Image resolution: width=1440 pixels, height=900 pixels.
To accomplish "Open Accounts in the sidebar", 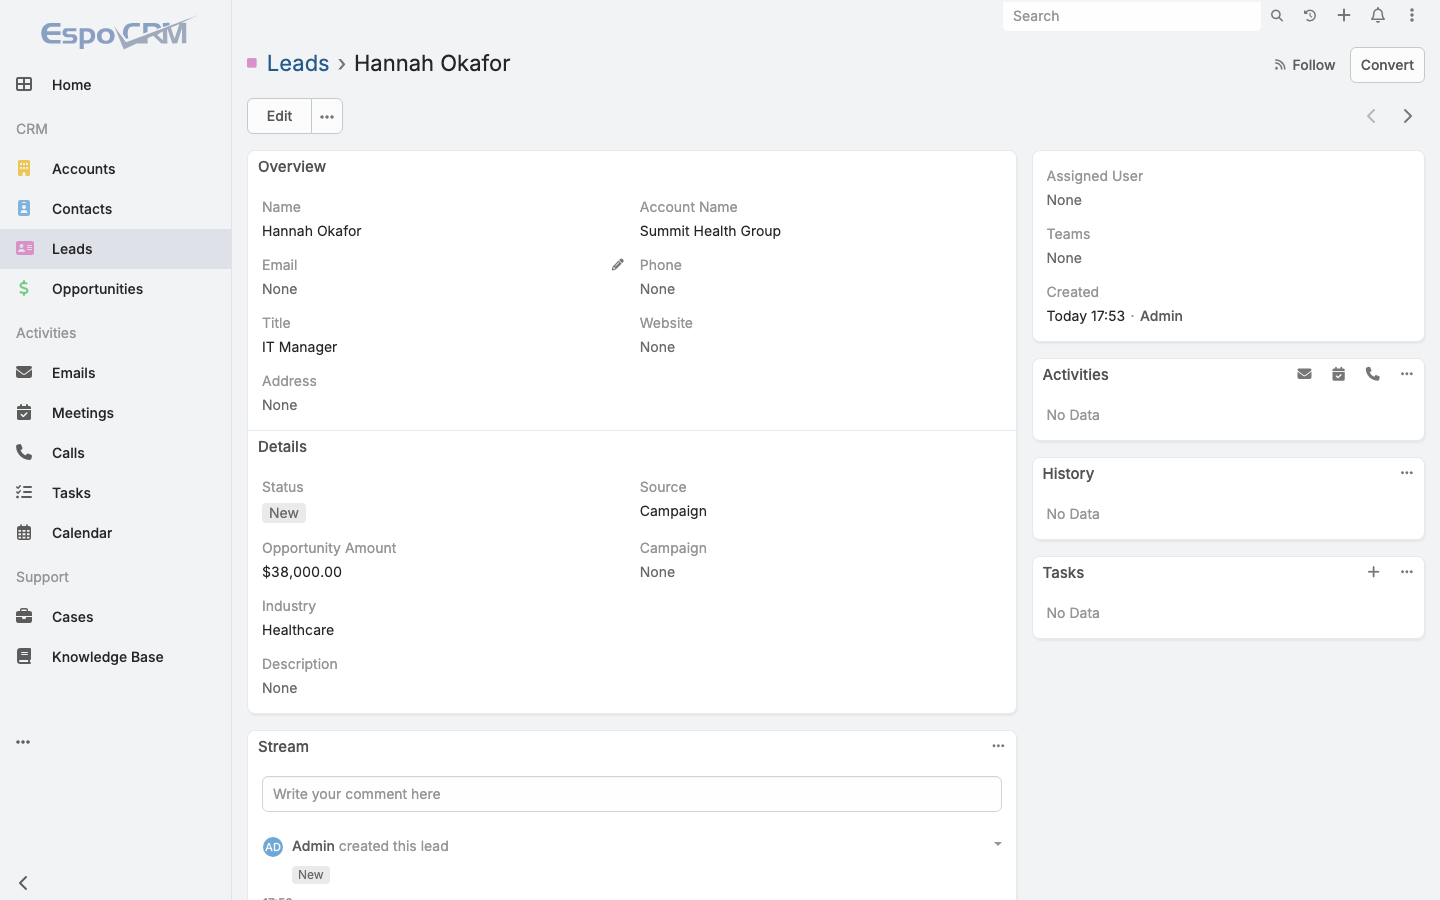I will click(115, 169).
